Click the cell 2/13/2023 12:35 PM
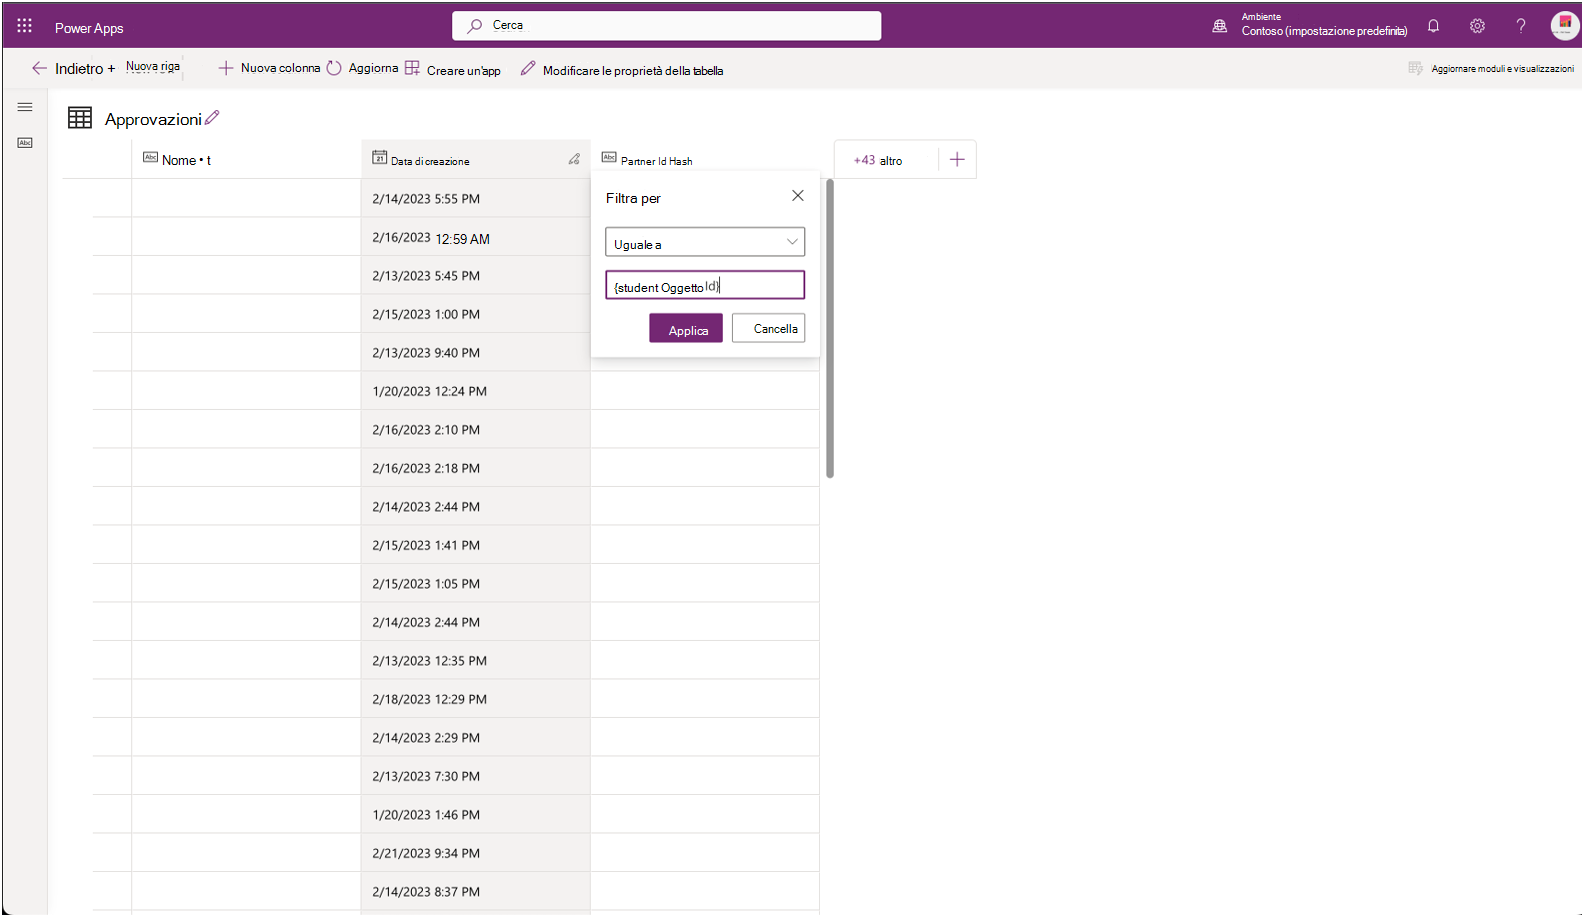The width and height of the screenshot is (1585, 916). pyautogui.click(x=475, y=660)
